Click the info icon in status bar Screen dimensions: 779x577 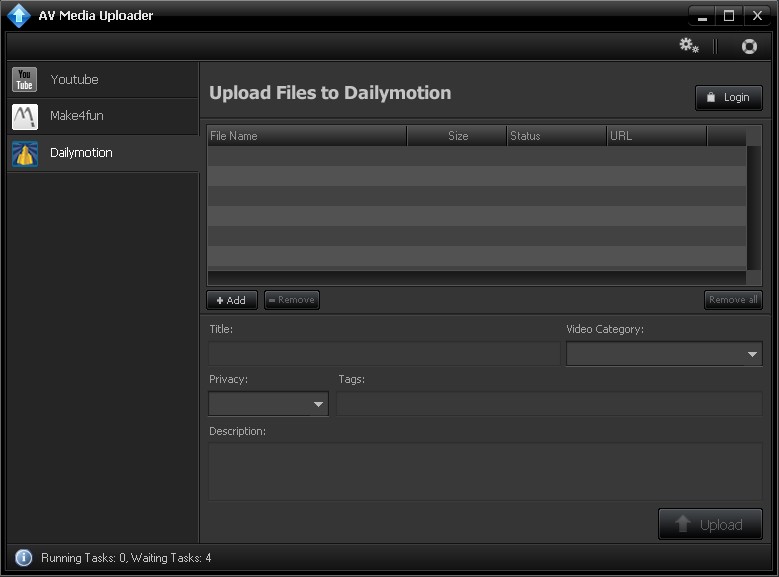(23, 558)
